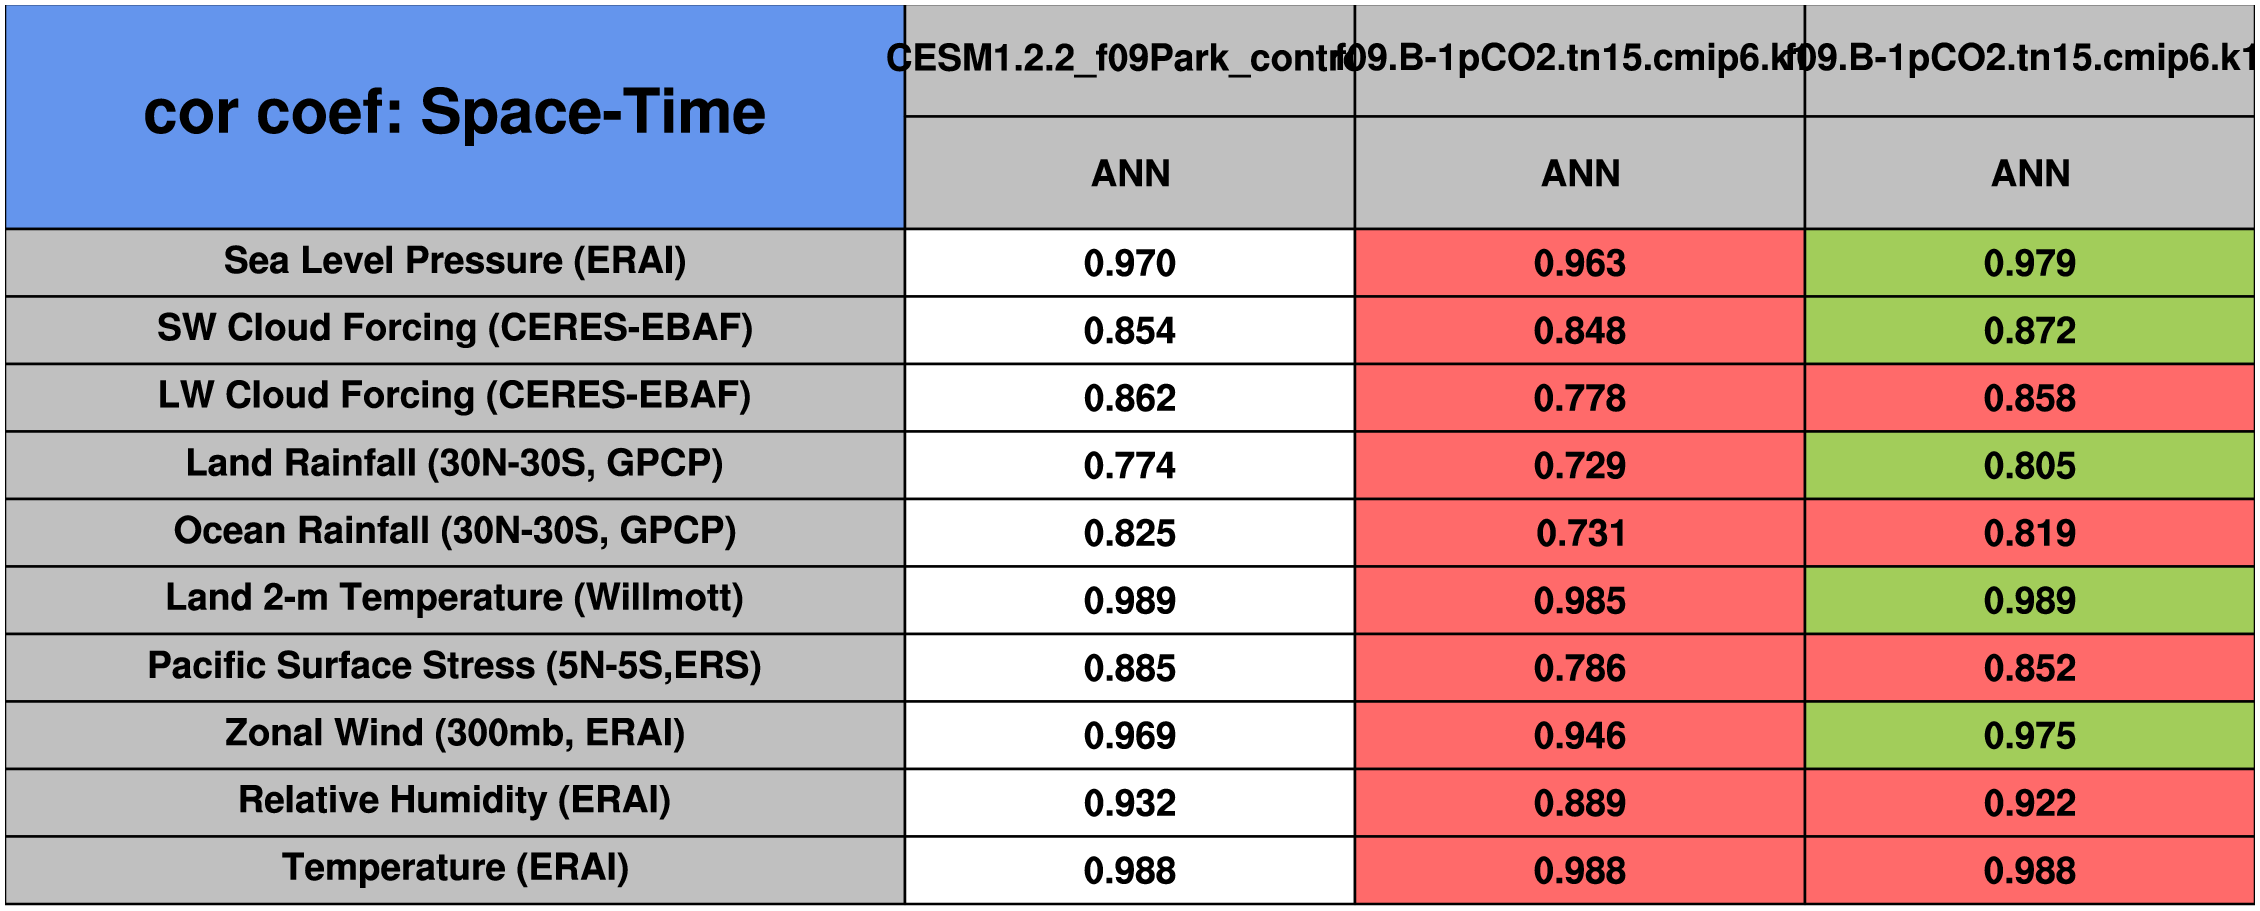2260x911 pixels.
Task: Click the green cell showing 0.872
Action: [x=2029, y=331]
